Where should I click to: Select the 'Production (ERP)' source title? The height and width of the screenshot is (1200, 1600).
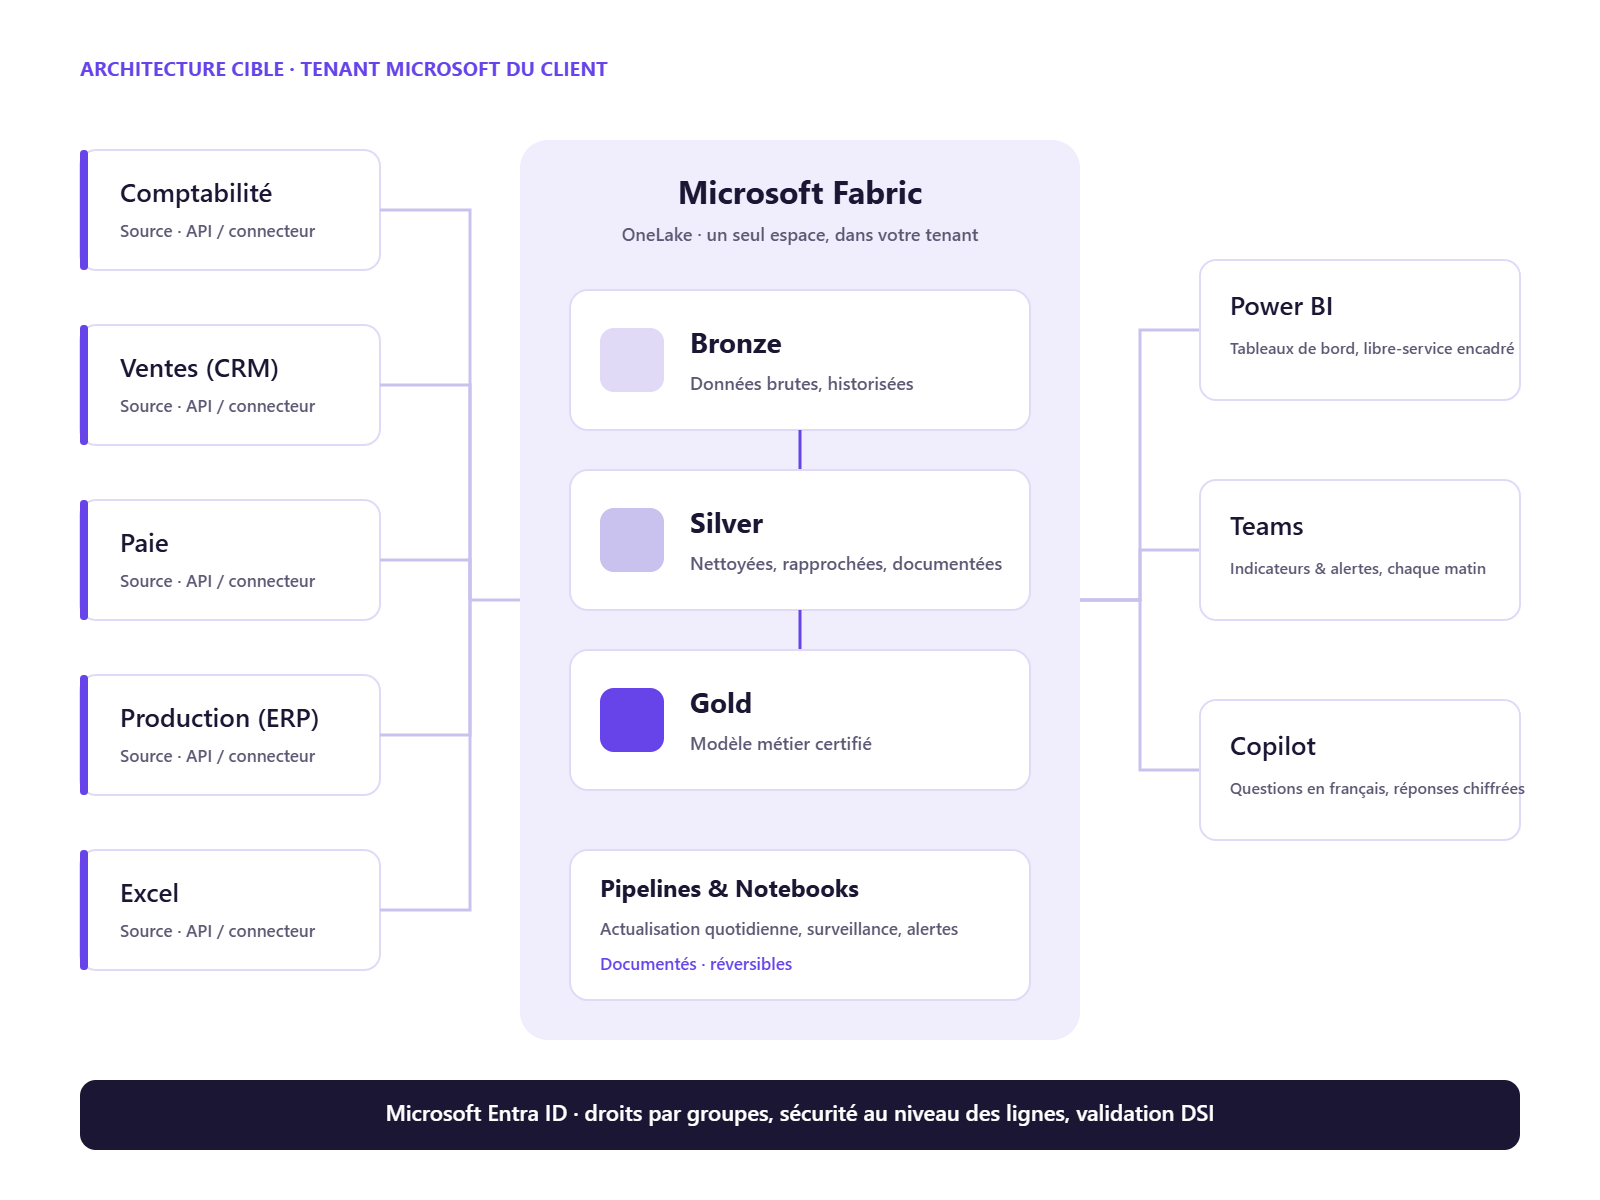[219, 718]
